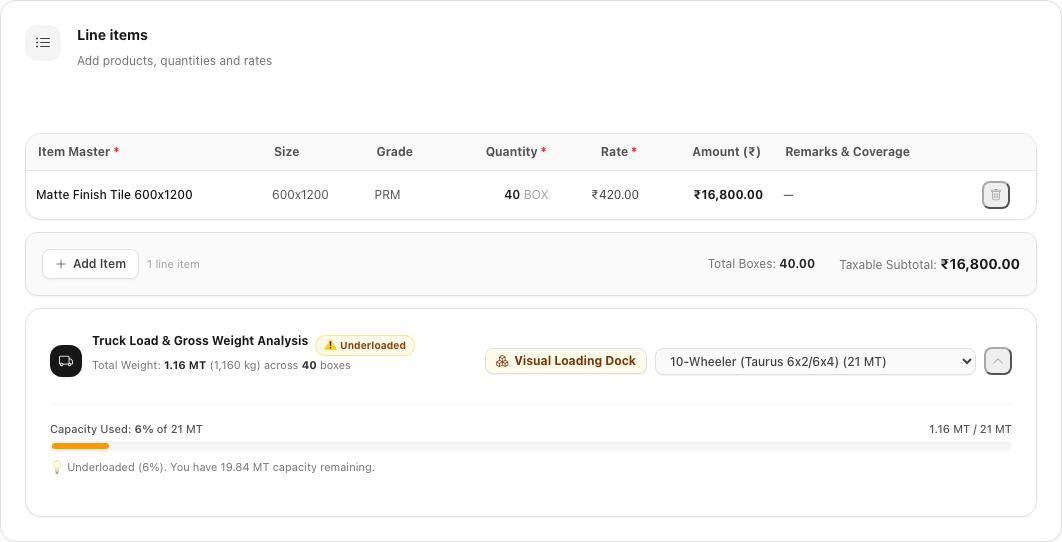The image size is (1062, 542).
Task: Click the Total Weight 1.16 MT text
Action: click(149, 365)
